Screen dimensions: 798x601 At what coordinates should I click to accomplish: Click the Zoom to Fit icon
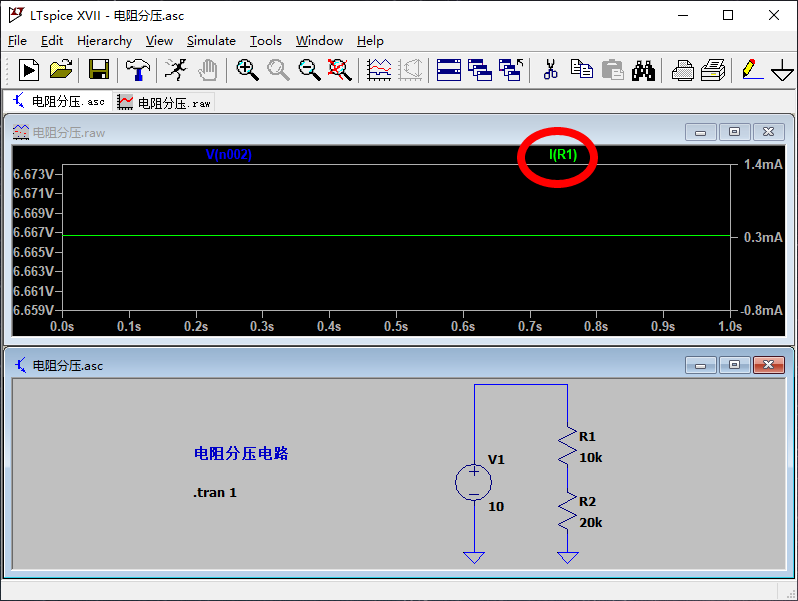(340, 69)
